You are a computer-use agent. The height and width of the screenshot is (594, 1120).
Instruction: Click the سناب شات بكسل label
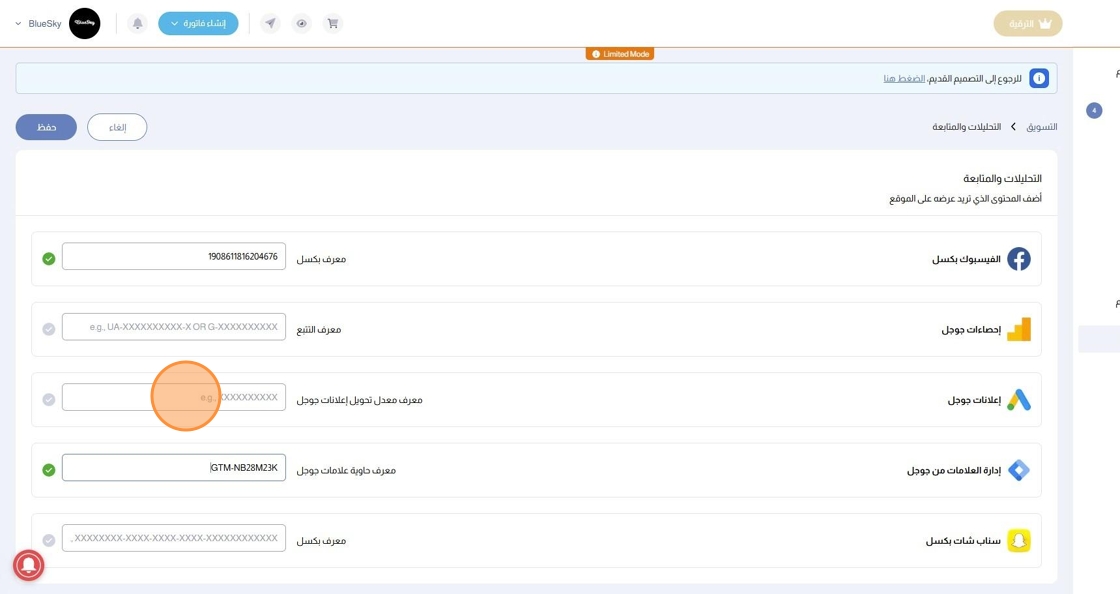(963, 541)
